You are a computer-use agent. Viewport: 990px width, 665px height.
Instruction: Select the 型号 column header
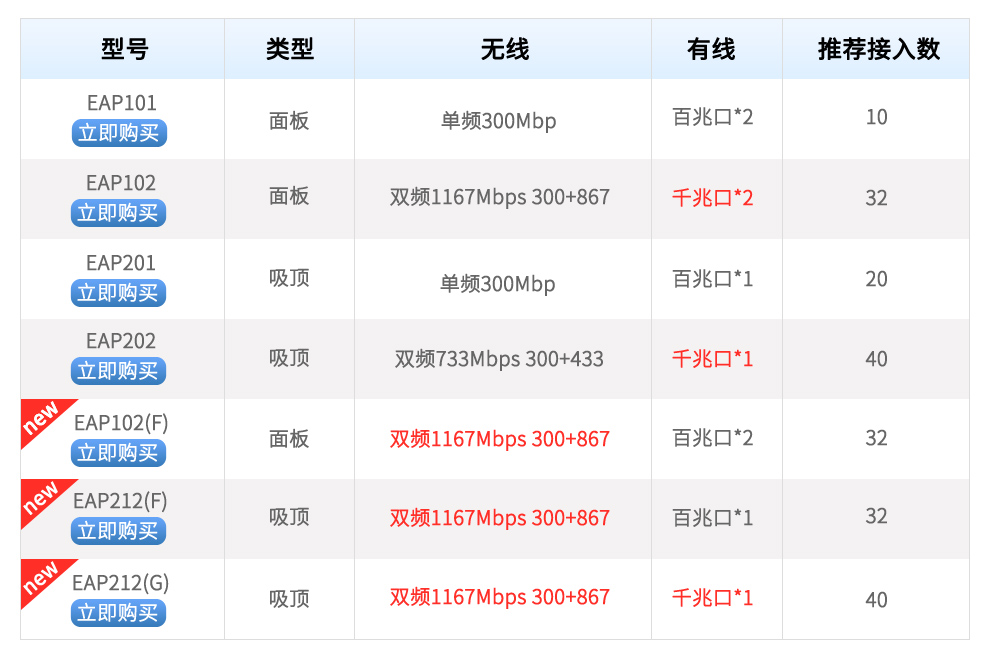coord(124,49)
